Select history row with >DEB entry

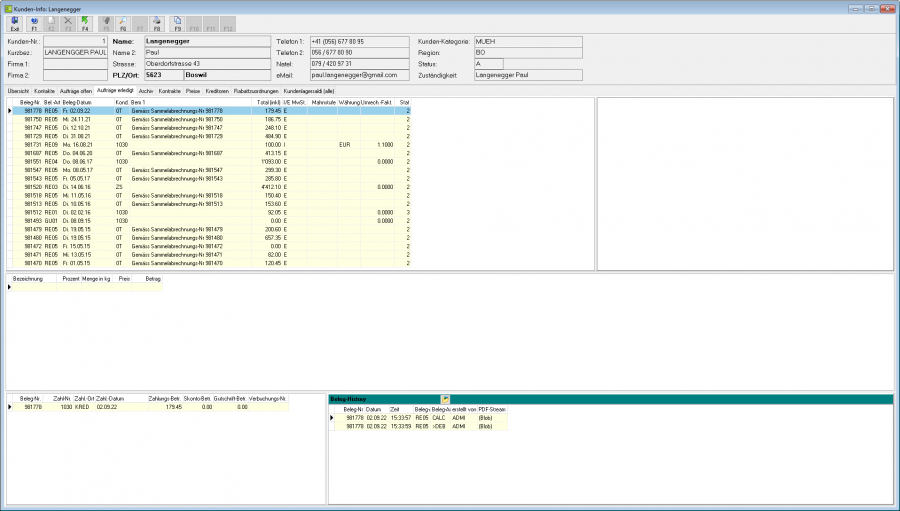click(418, 427)
